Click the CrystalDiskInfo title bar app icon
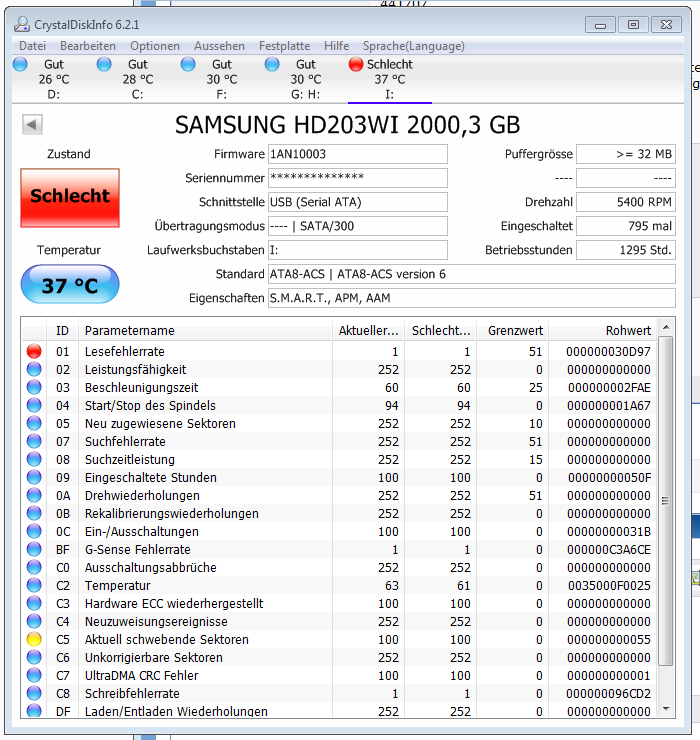 click(22, 24)
